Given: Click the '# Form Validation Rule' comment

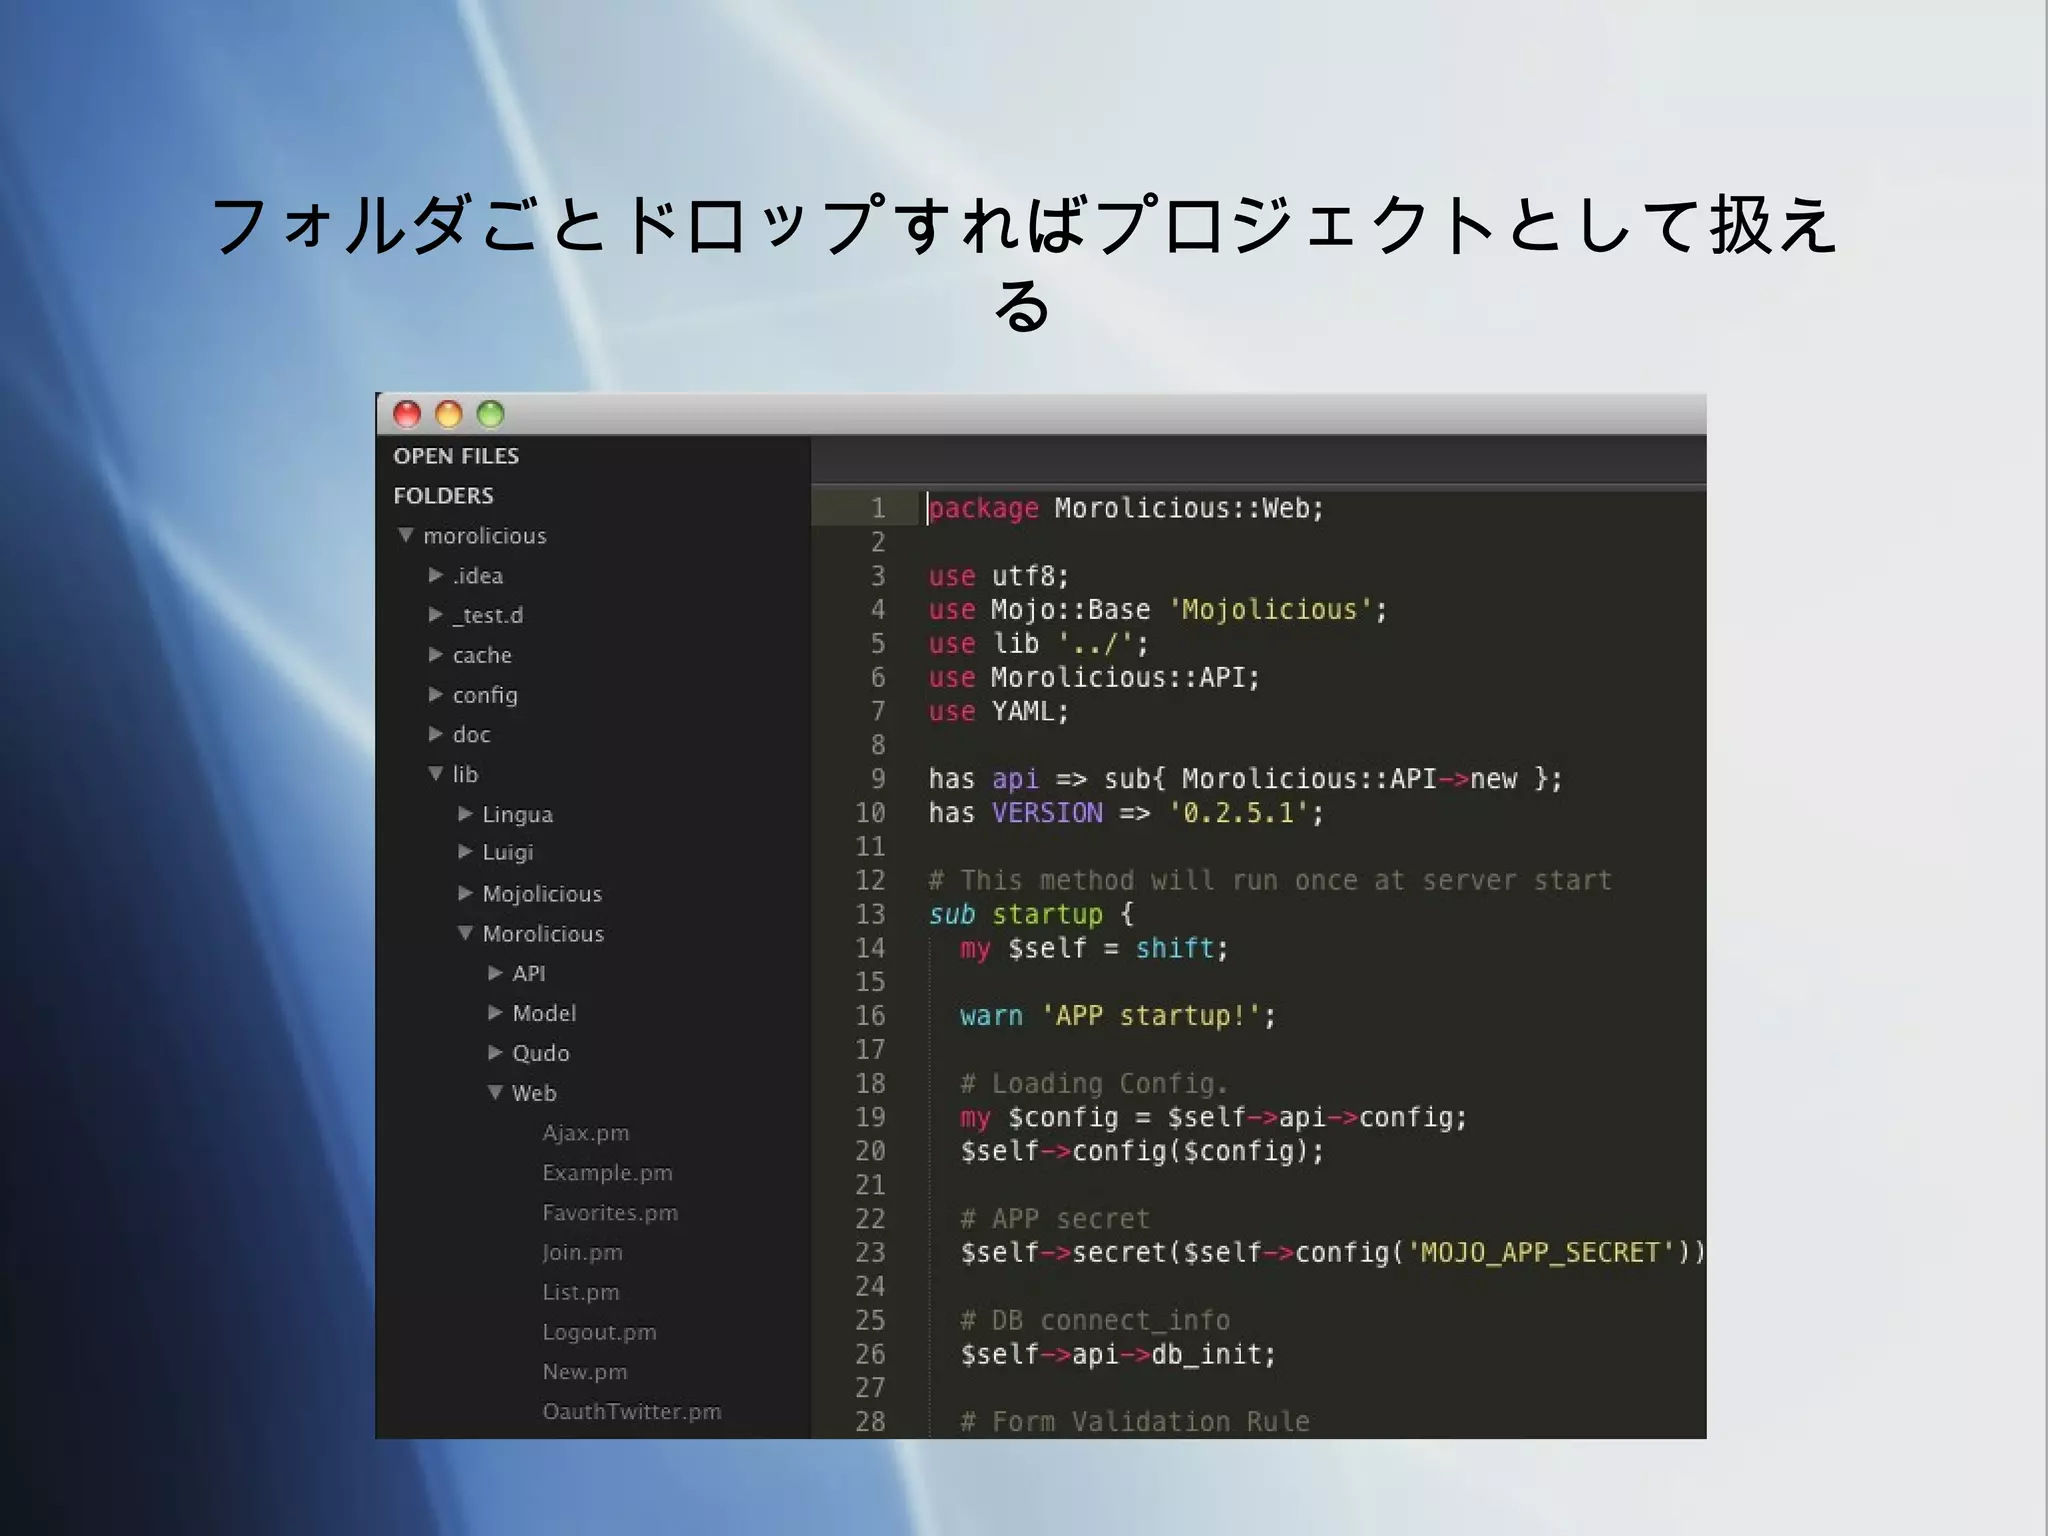Looking at the screenshot, I should click(1134, 1422).
